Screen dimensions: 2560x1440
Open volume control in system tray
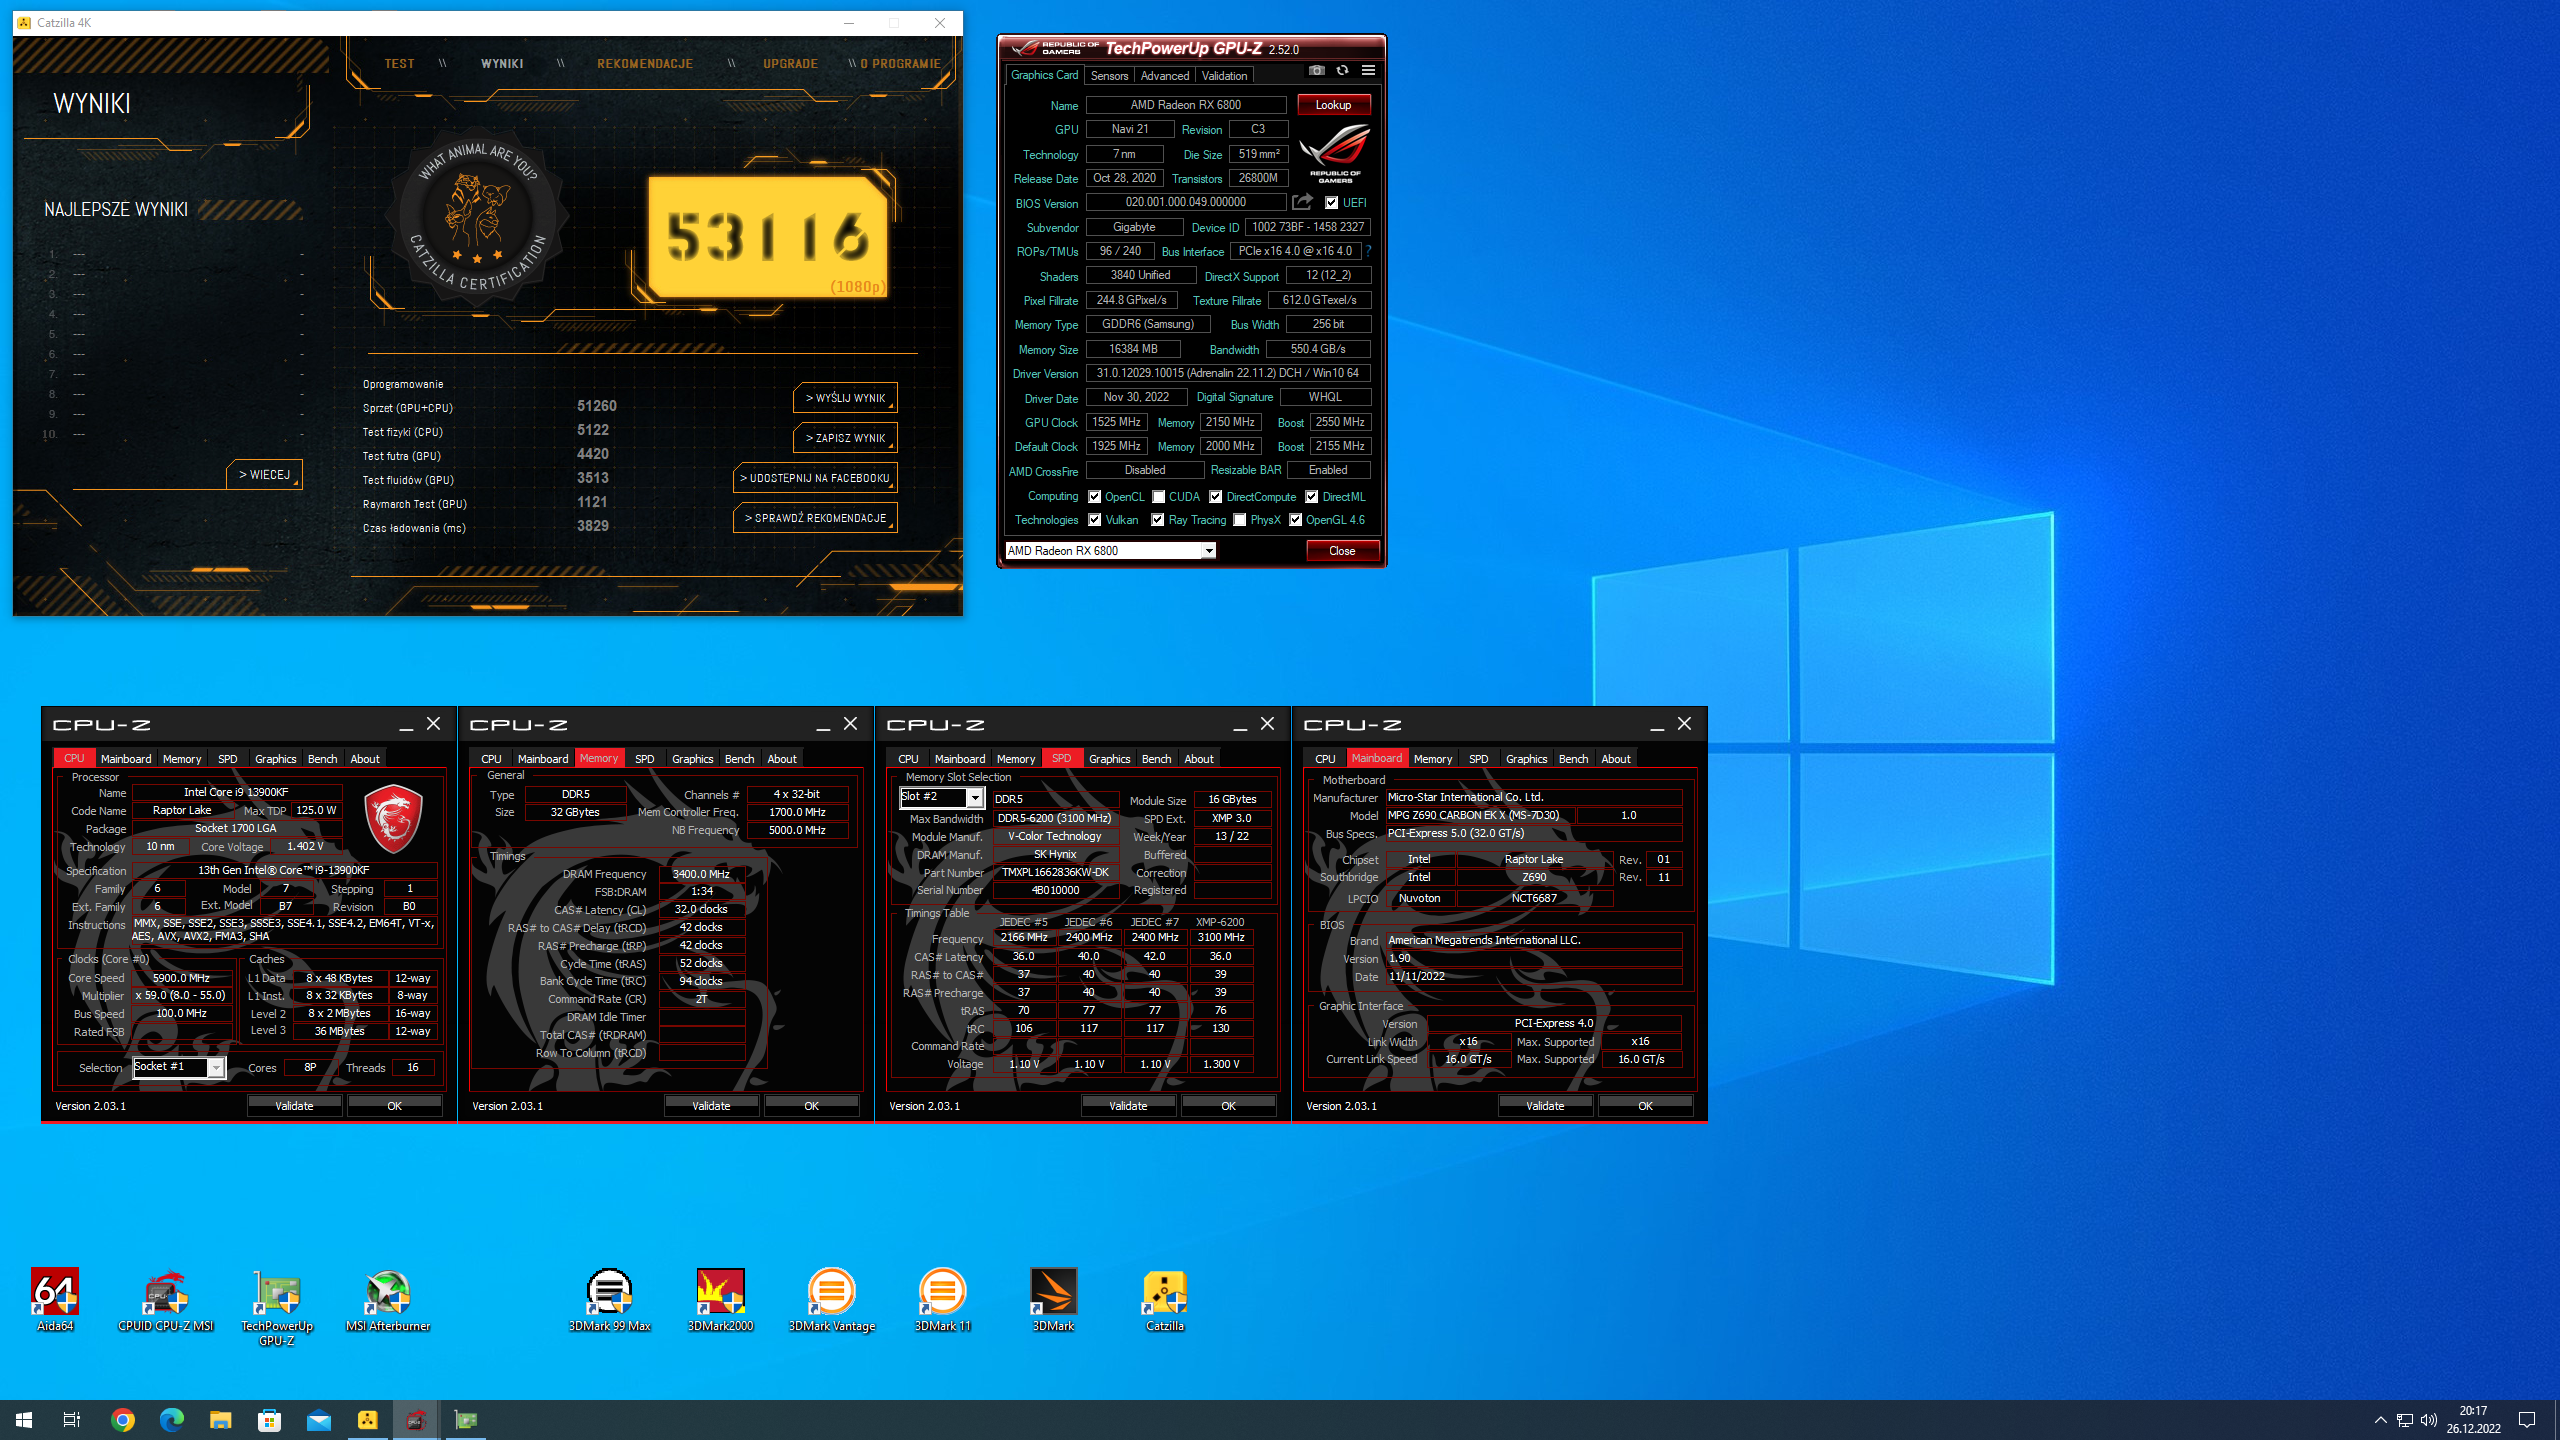pyautogui.click(x=2429, y=1420)
